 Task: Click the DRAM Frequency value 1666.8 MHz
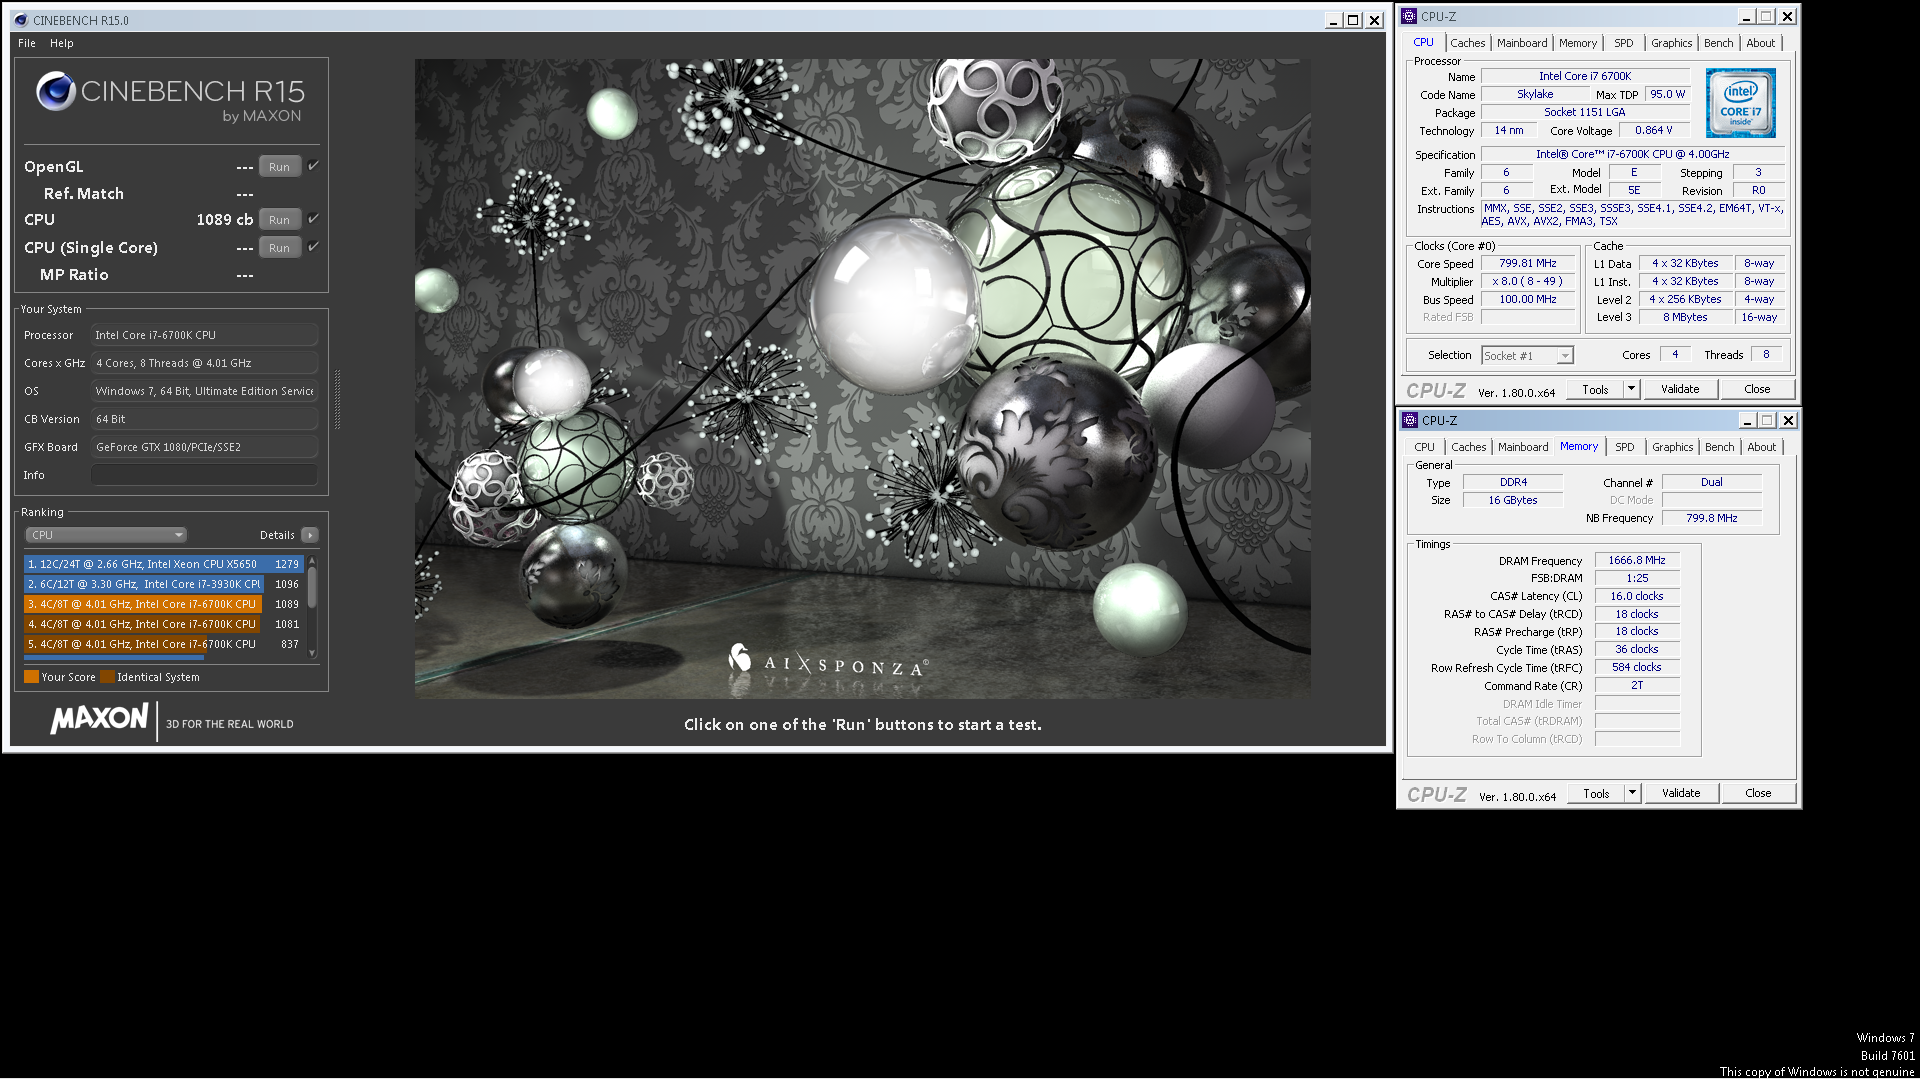[1636, 561]
